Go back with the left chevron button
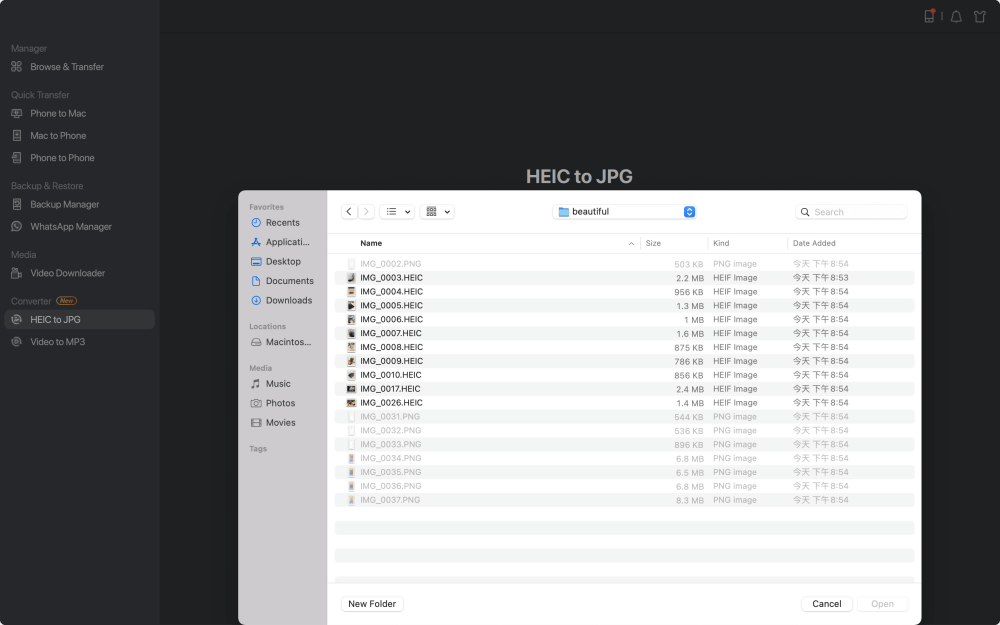The image size is (1000, 625). [x=349, y=212]
